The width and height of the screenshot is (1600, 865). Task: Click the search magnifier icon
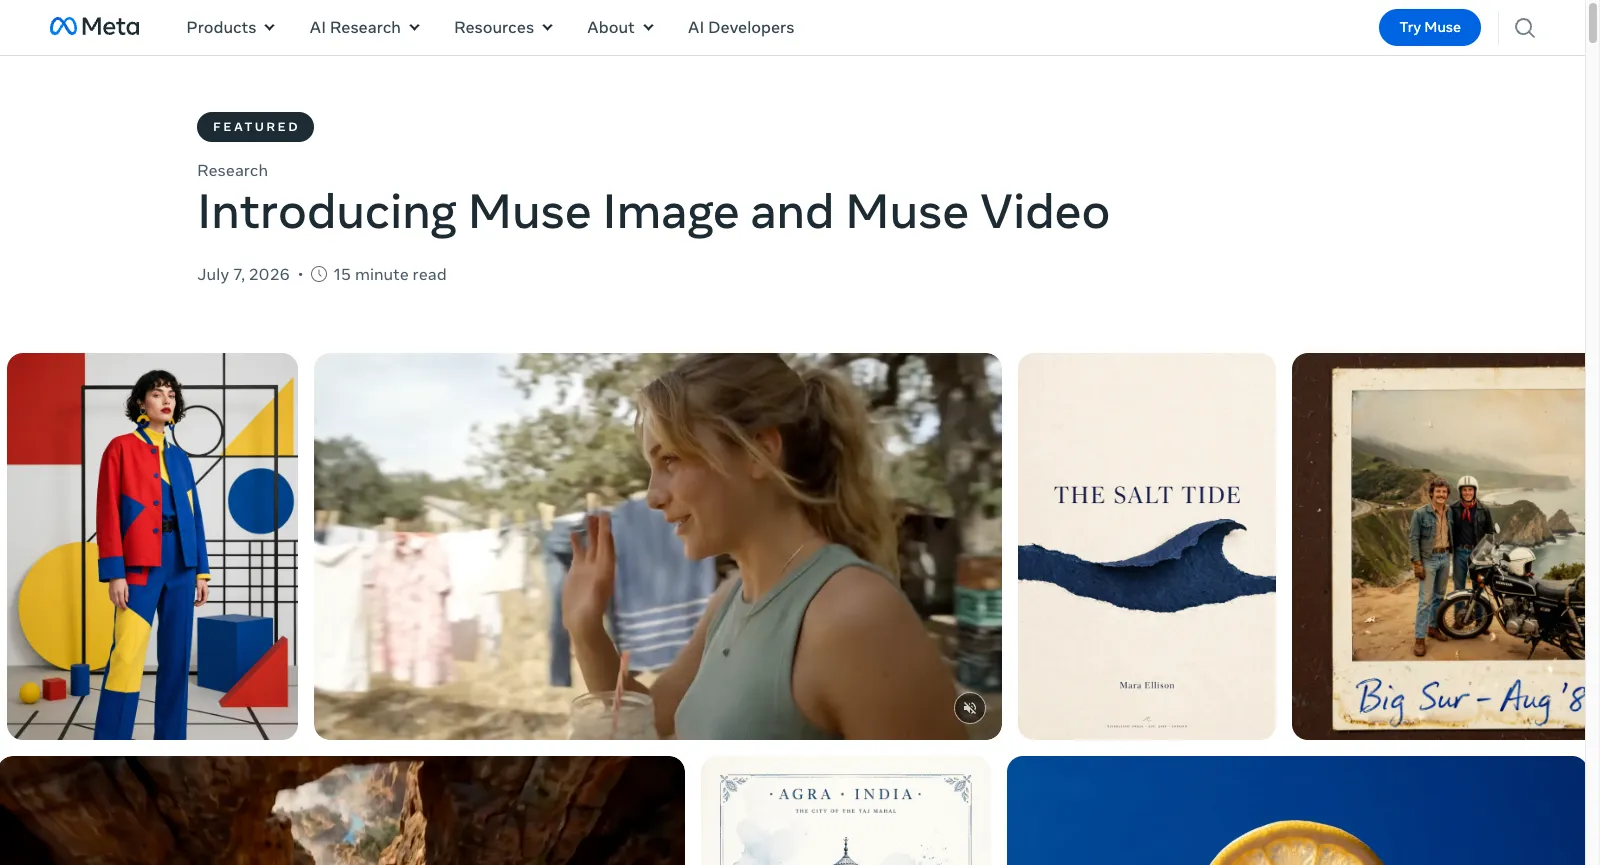[1524, 28]
